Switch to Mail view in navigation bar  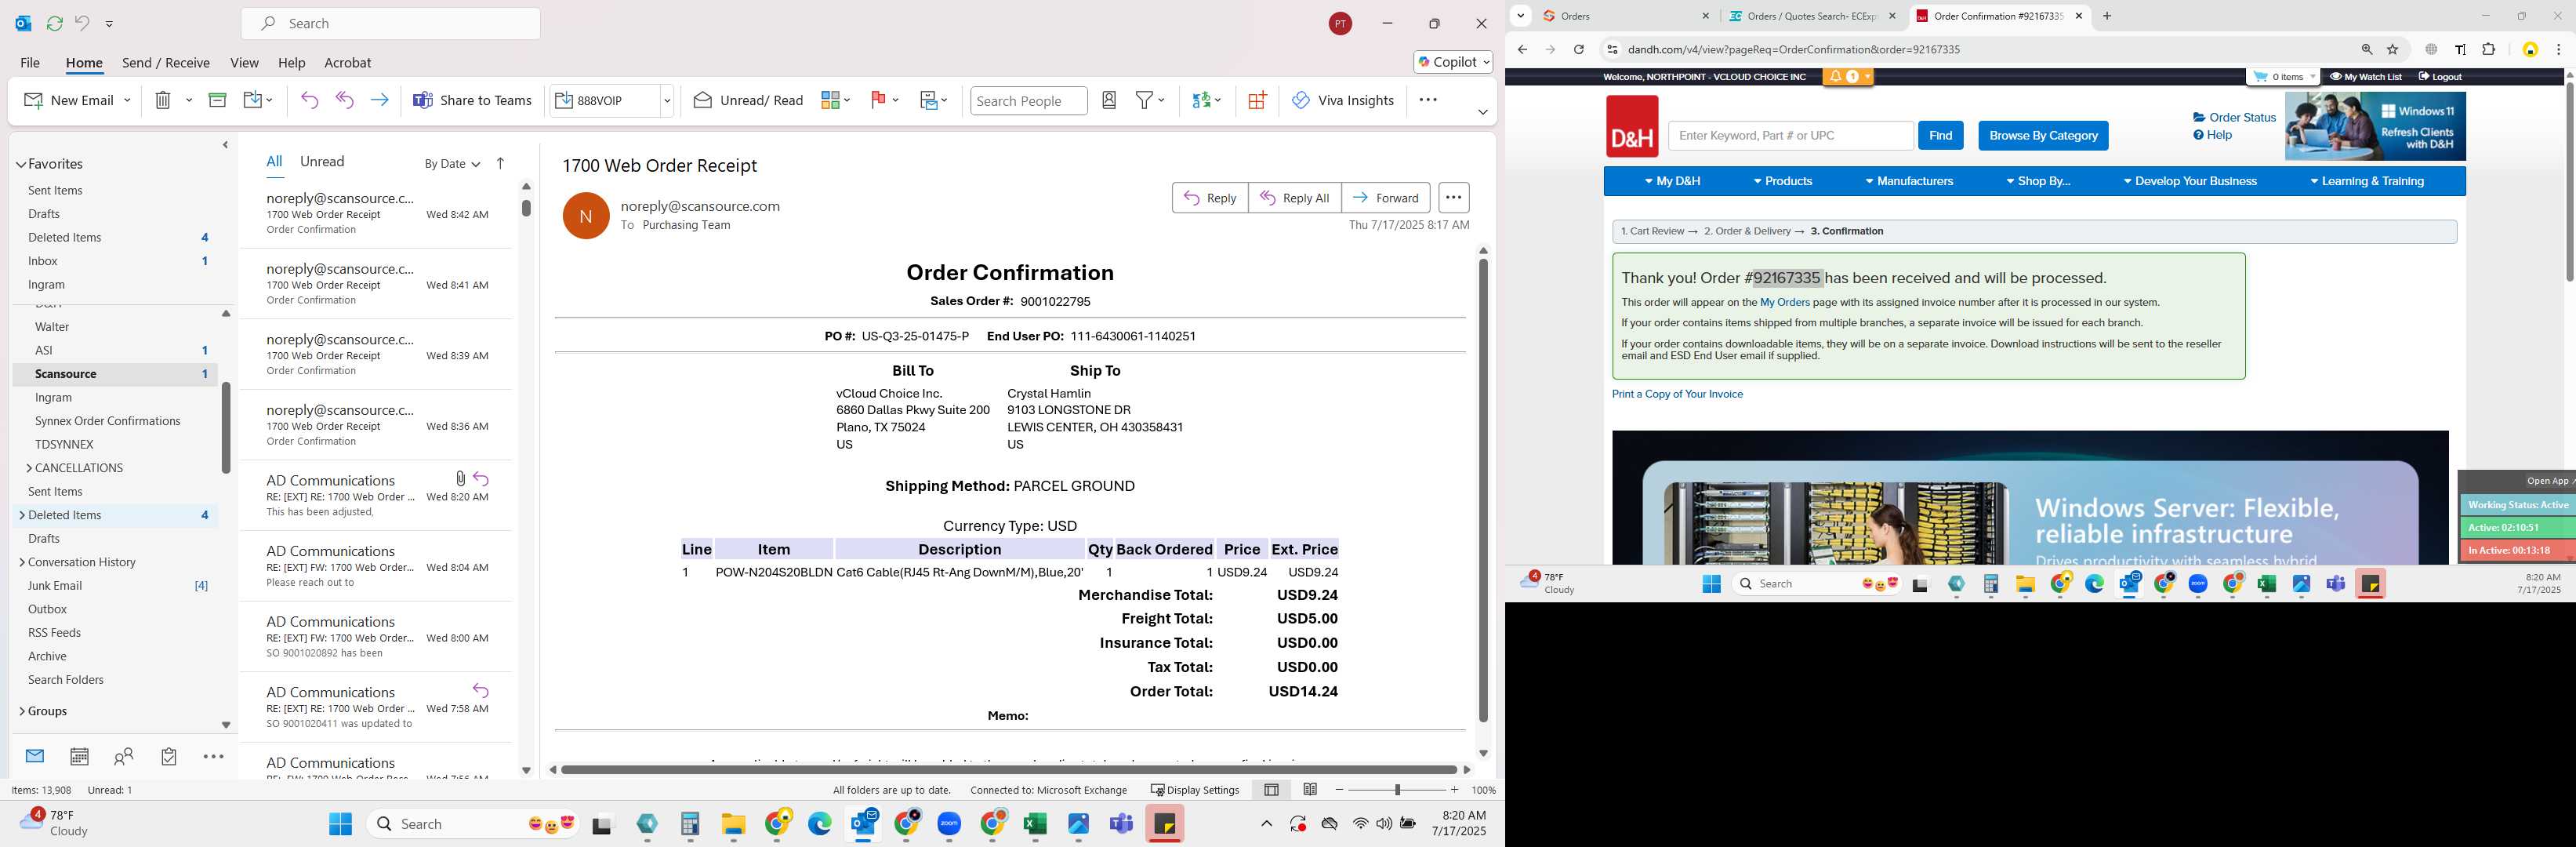[35, 757]
